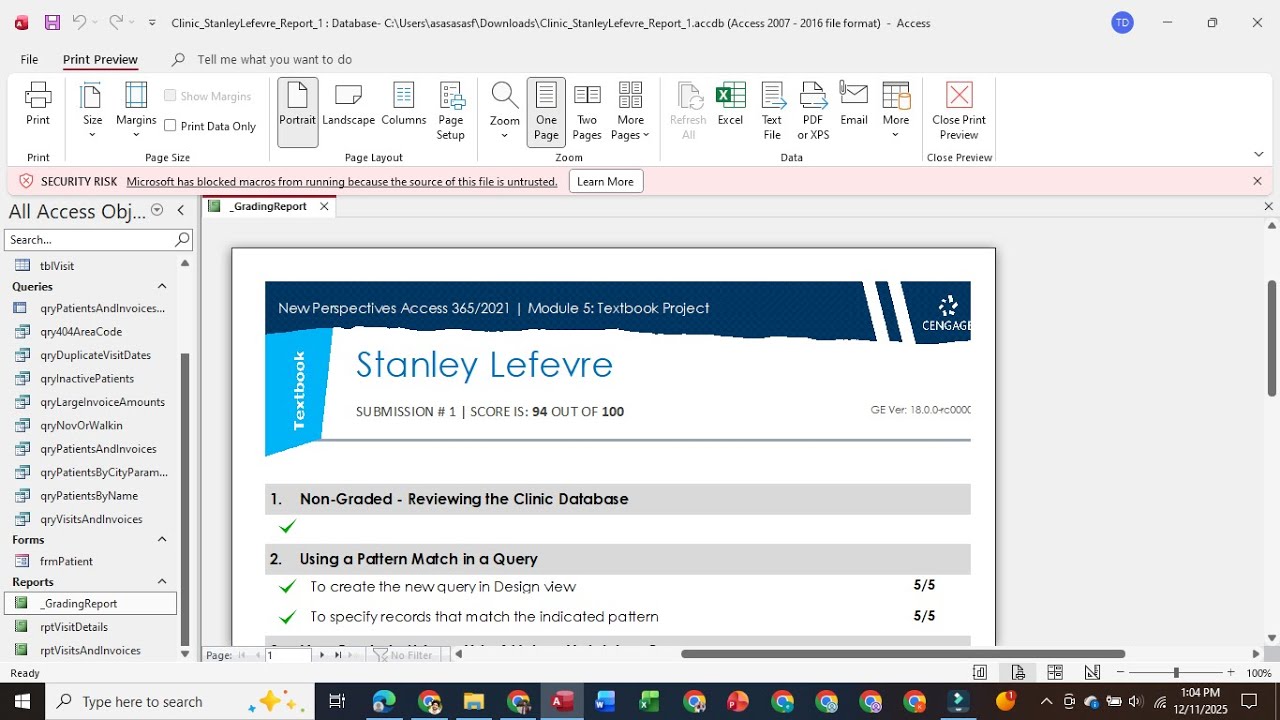
Task: Open Excel from the taskbar
Action: [x=649, y=701]
